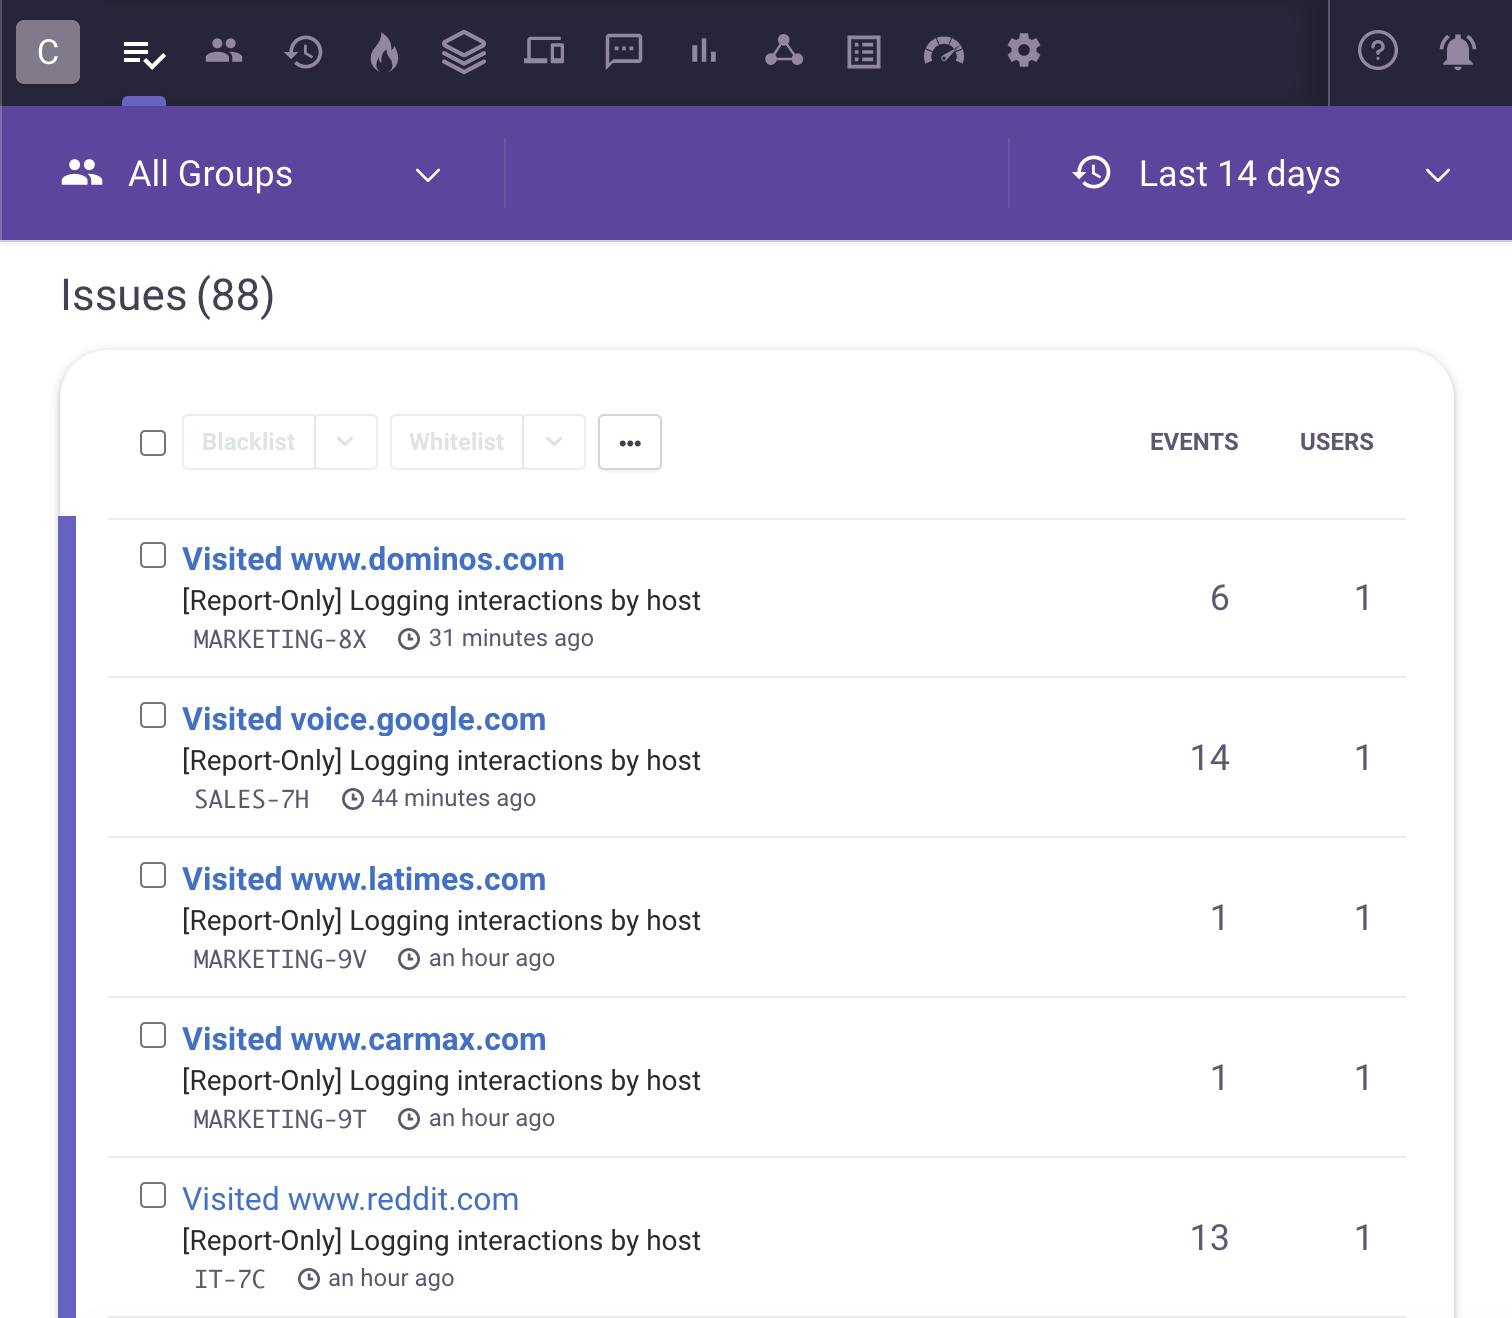The width and height of the screenshot is (1512, 1318).
Task: Check the www.carmax.com issue checkbox
Action: click(153, 1035)
